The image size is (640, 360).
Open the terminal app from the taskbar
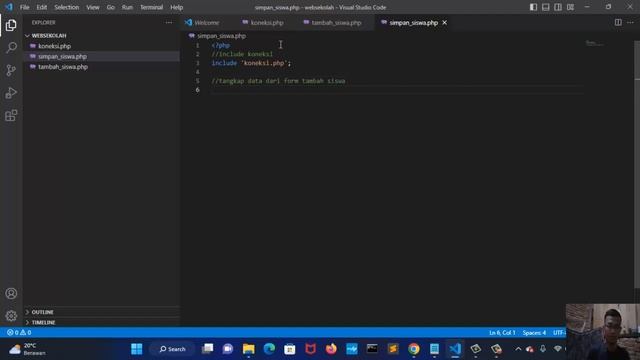coord(372,349)
